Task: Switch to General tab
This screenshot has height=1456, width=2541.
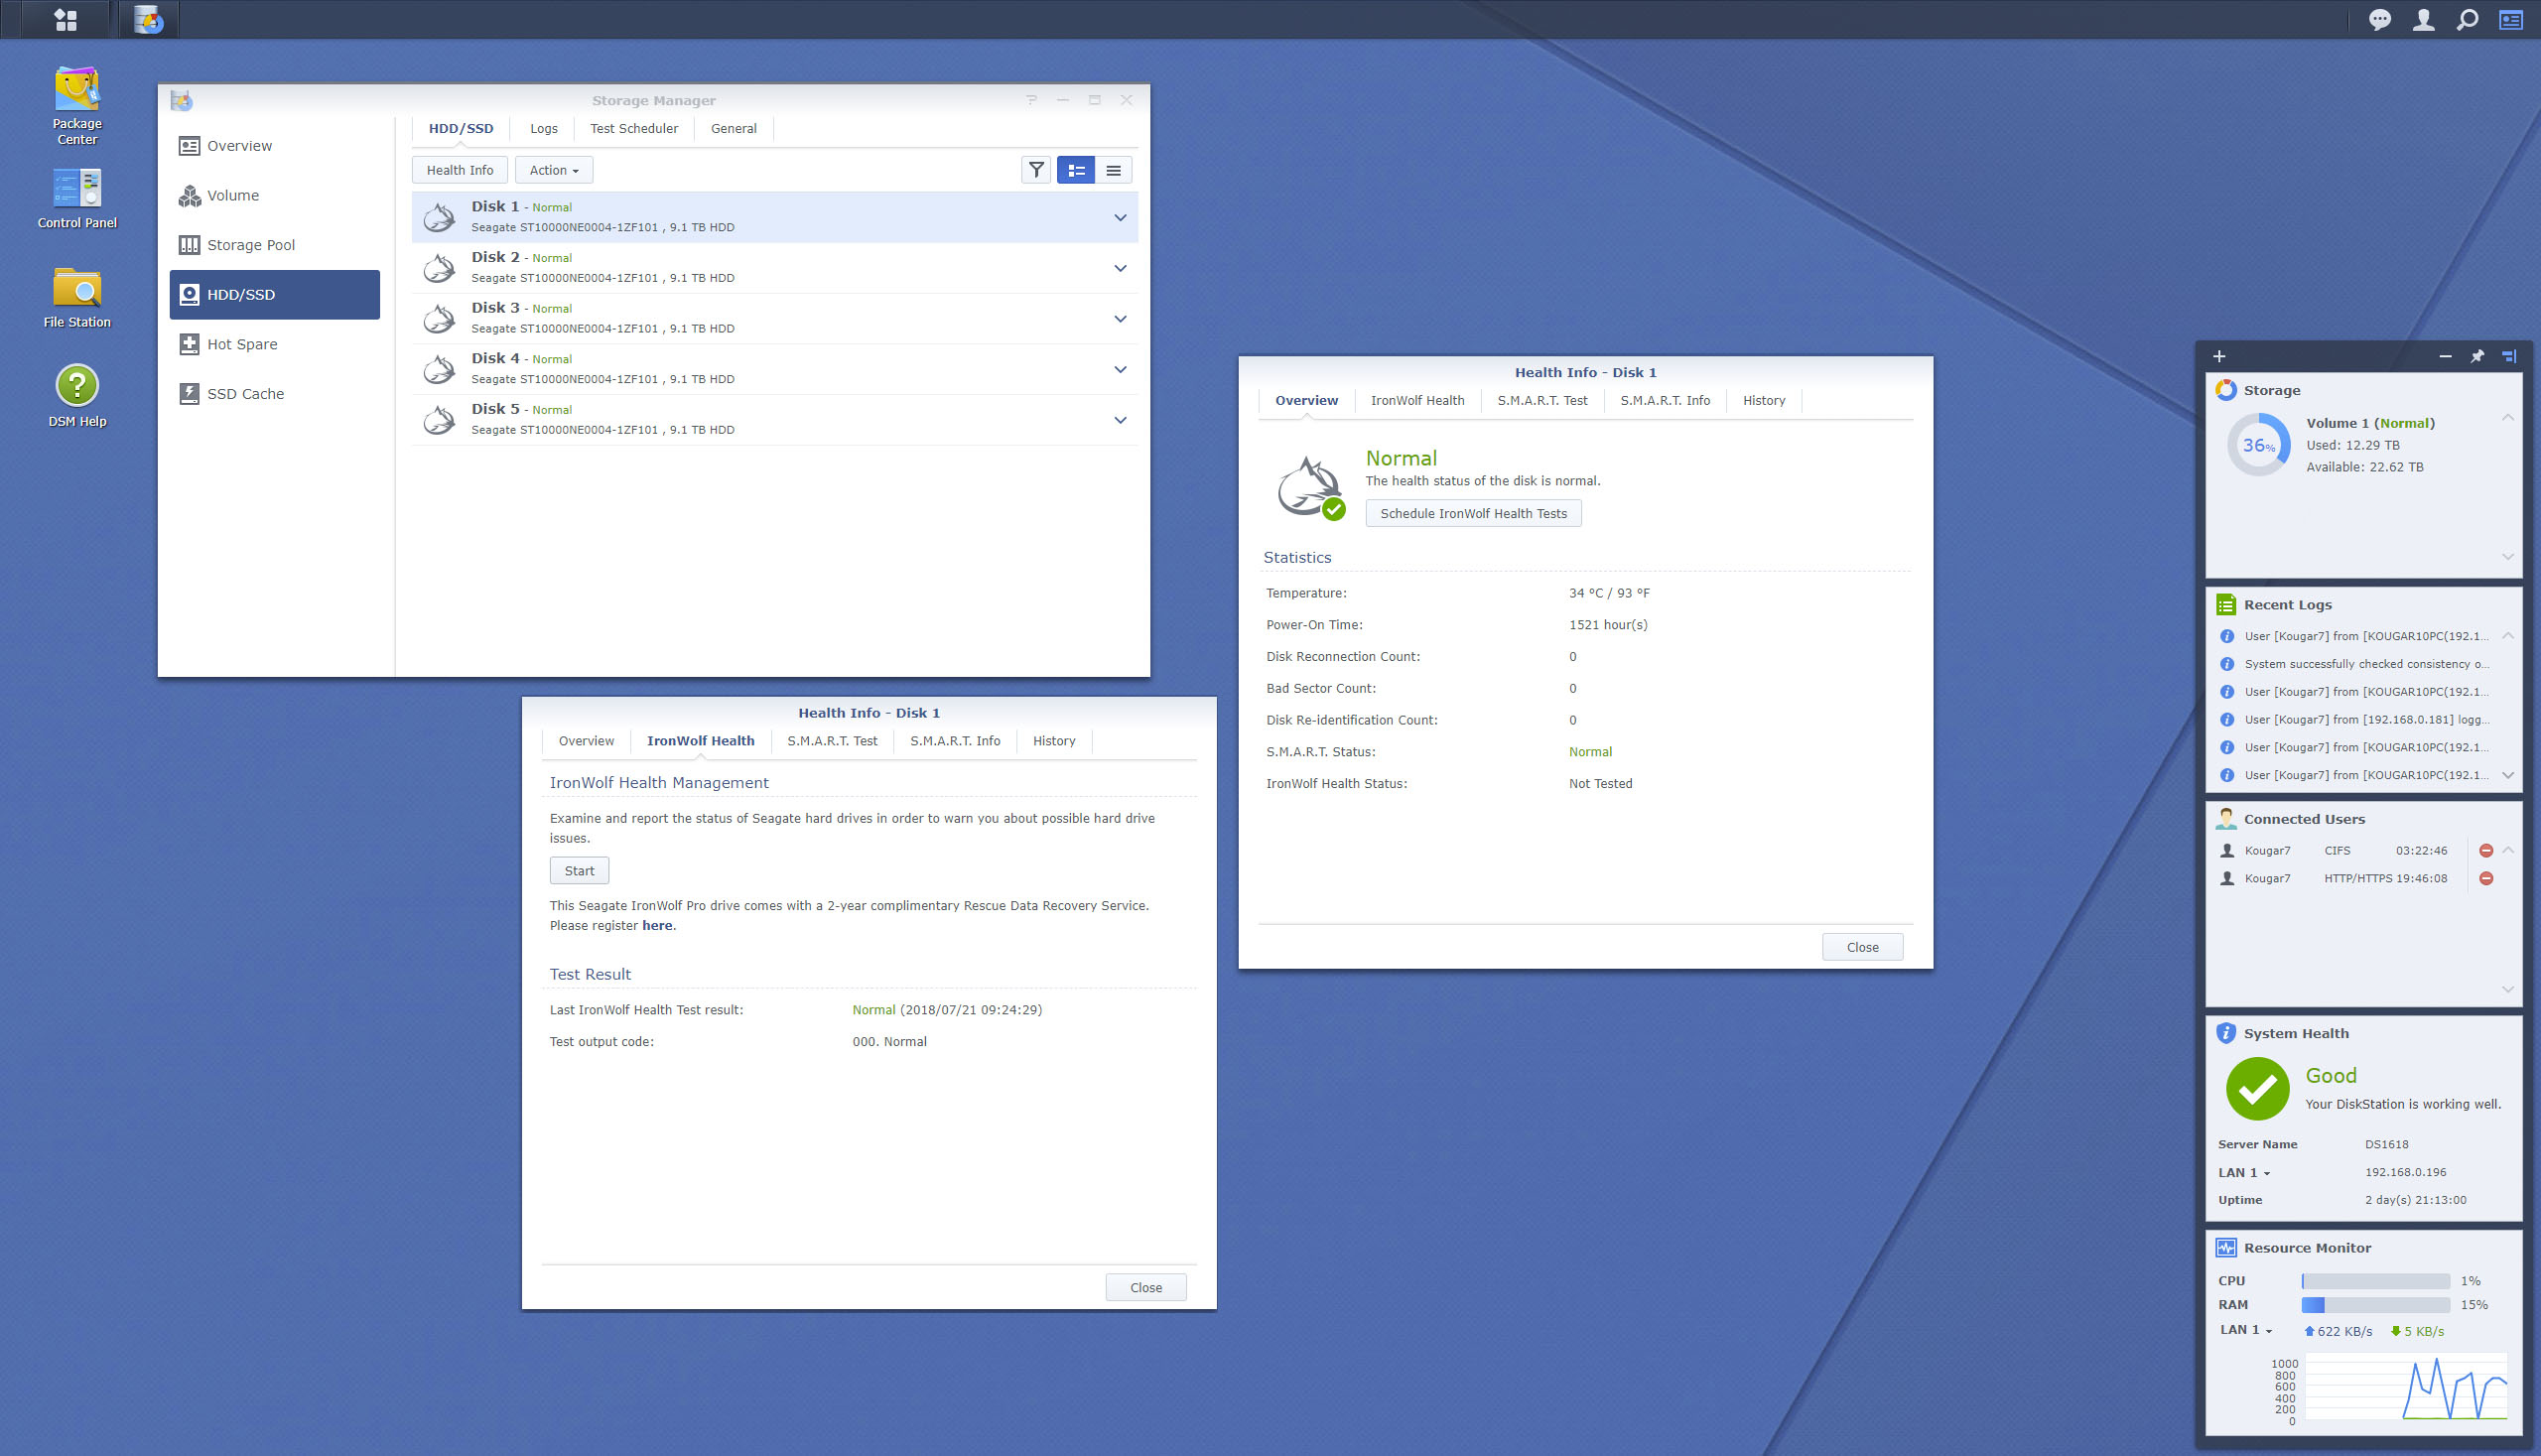Action: (734, 129)
